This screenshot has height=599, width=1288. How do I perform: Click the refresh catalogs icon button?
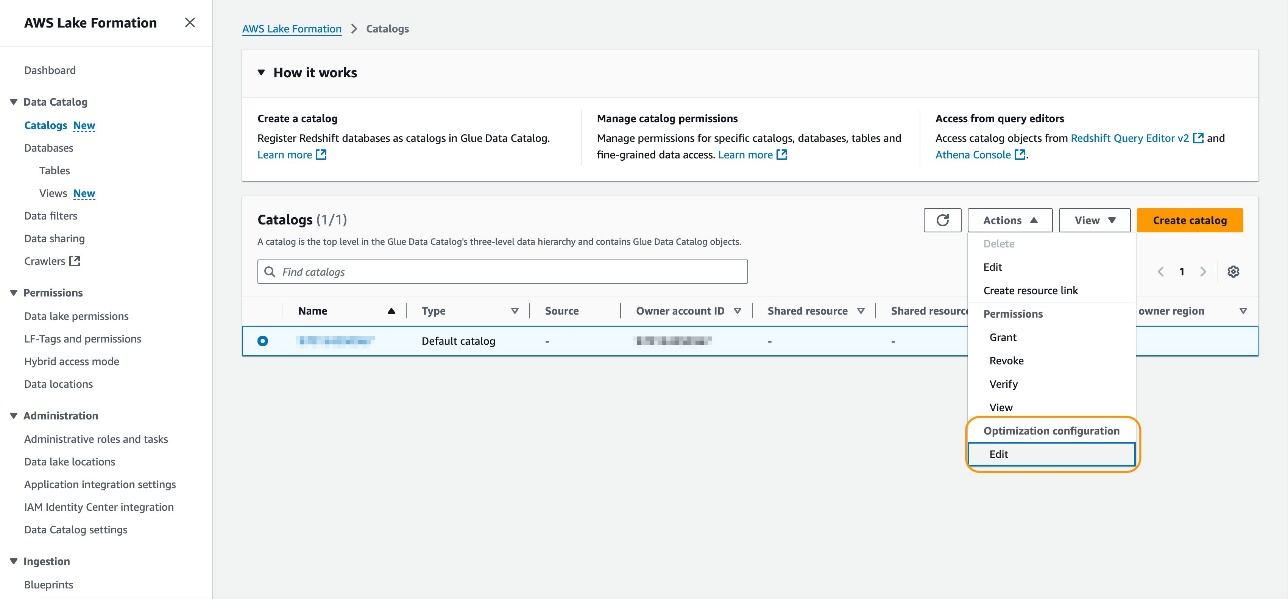pyautogui.click(x=942, y=220)
